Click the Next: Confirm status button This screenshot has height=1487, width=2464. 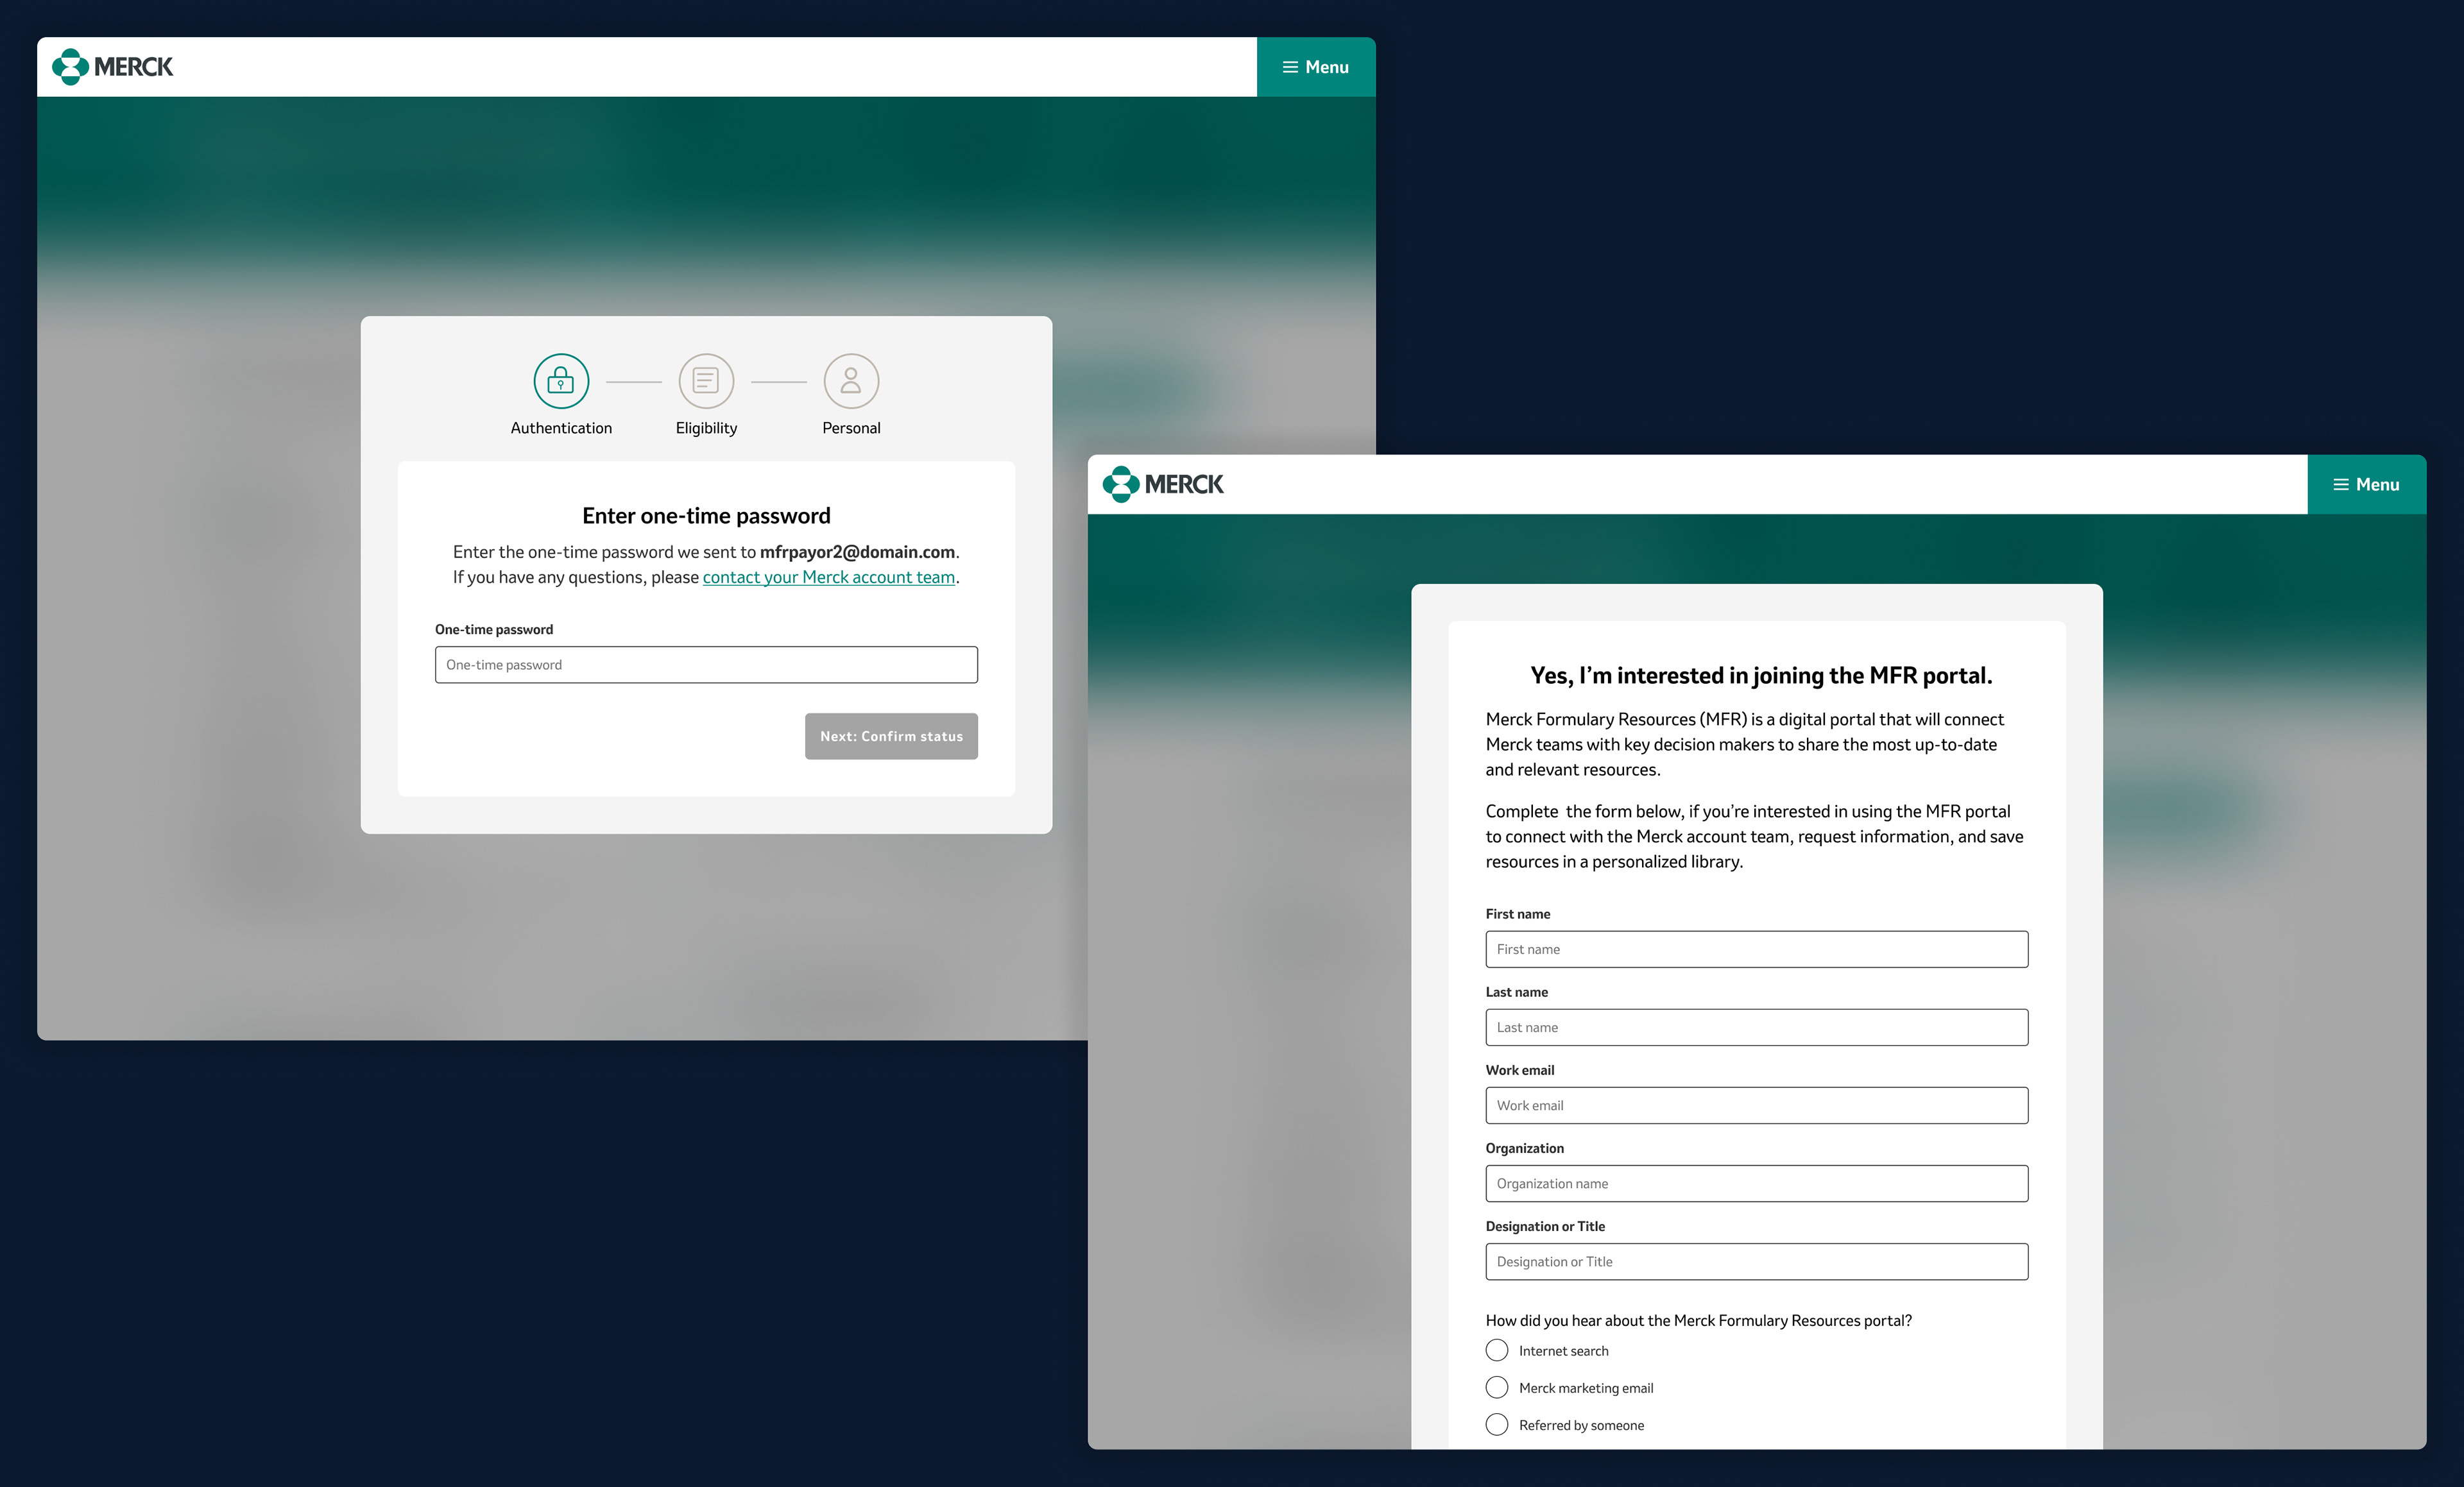pos(891,736)
